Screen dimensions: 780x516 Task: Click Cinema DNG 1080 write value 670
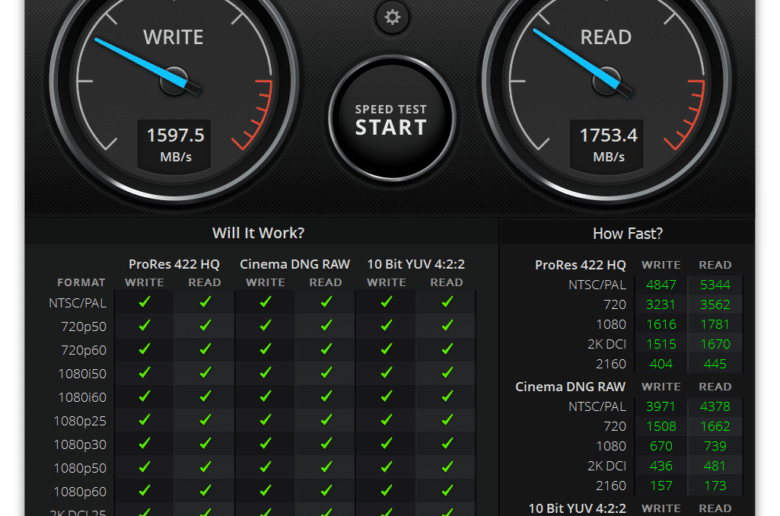[661, 446]
